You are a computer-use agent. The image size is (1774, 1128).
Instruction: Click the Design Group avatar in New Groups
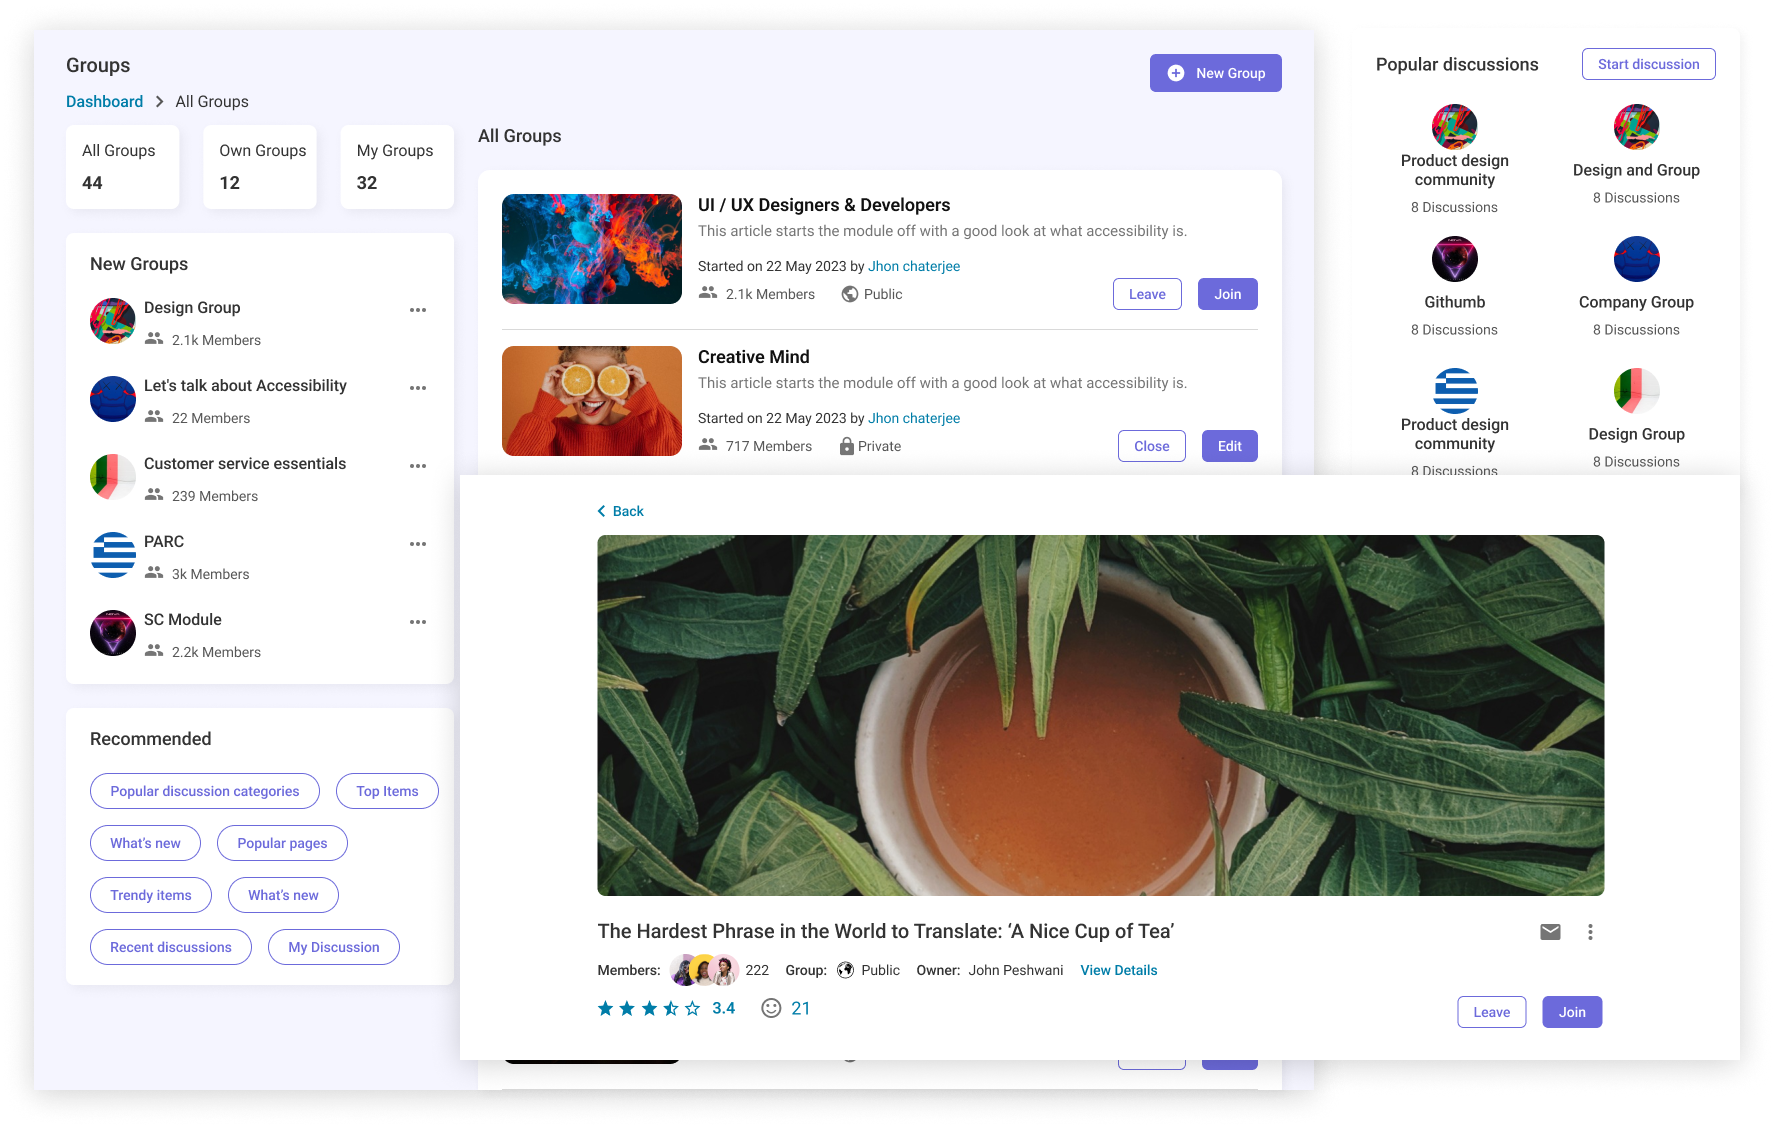113,321
